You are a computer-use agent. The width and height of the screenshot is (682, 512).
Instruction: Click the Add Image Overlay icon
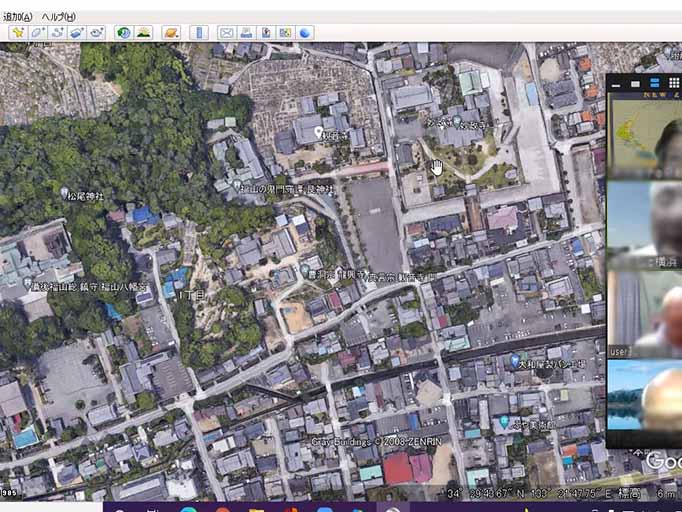click(77, 32)
